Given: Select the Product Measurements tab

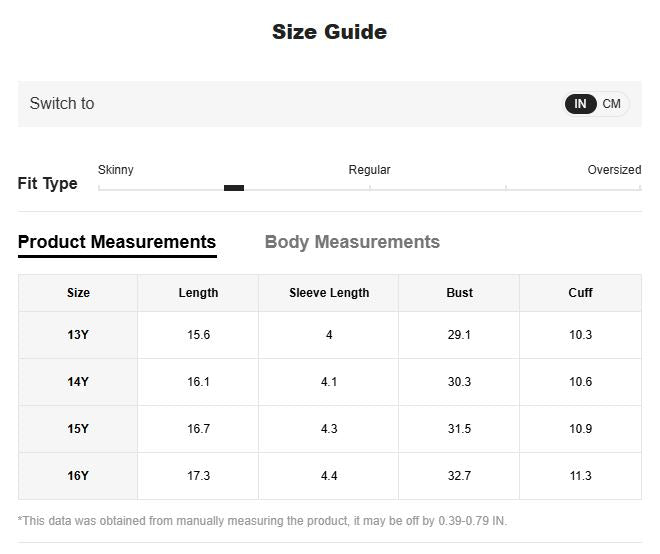Looking at the screenshot, I should point(117,242).
